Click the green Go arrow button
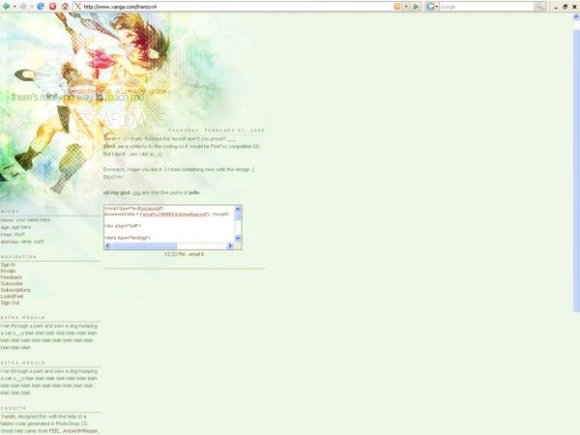 coord(416,6)
